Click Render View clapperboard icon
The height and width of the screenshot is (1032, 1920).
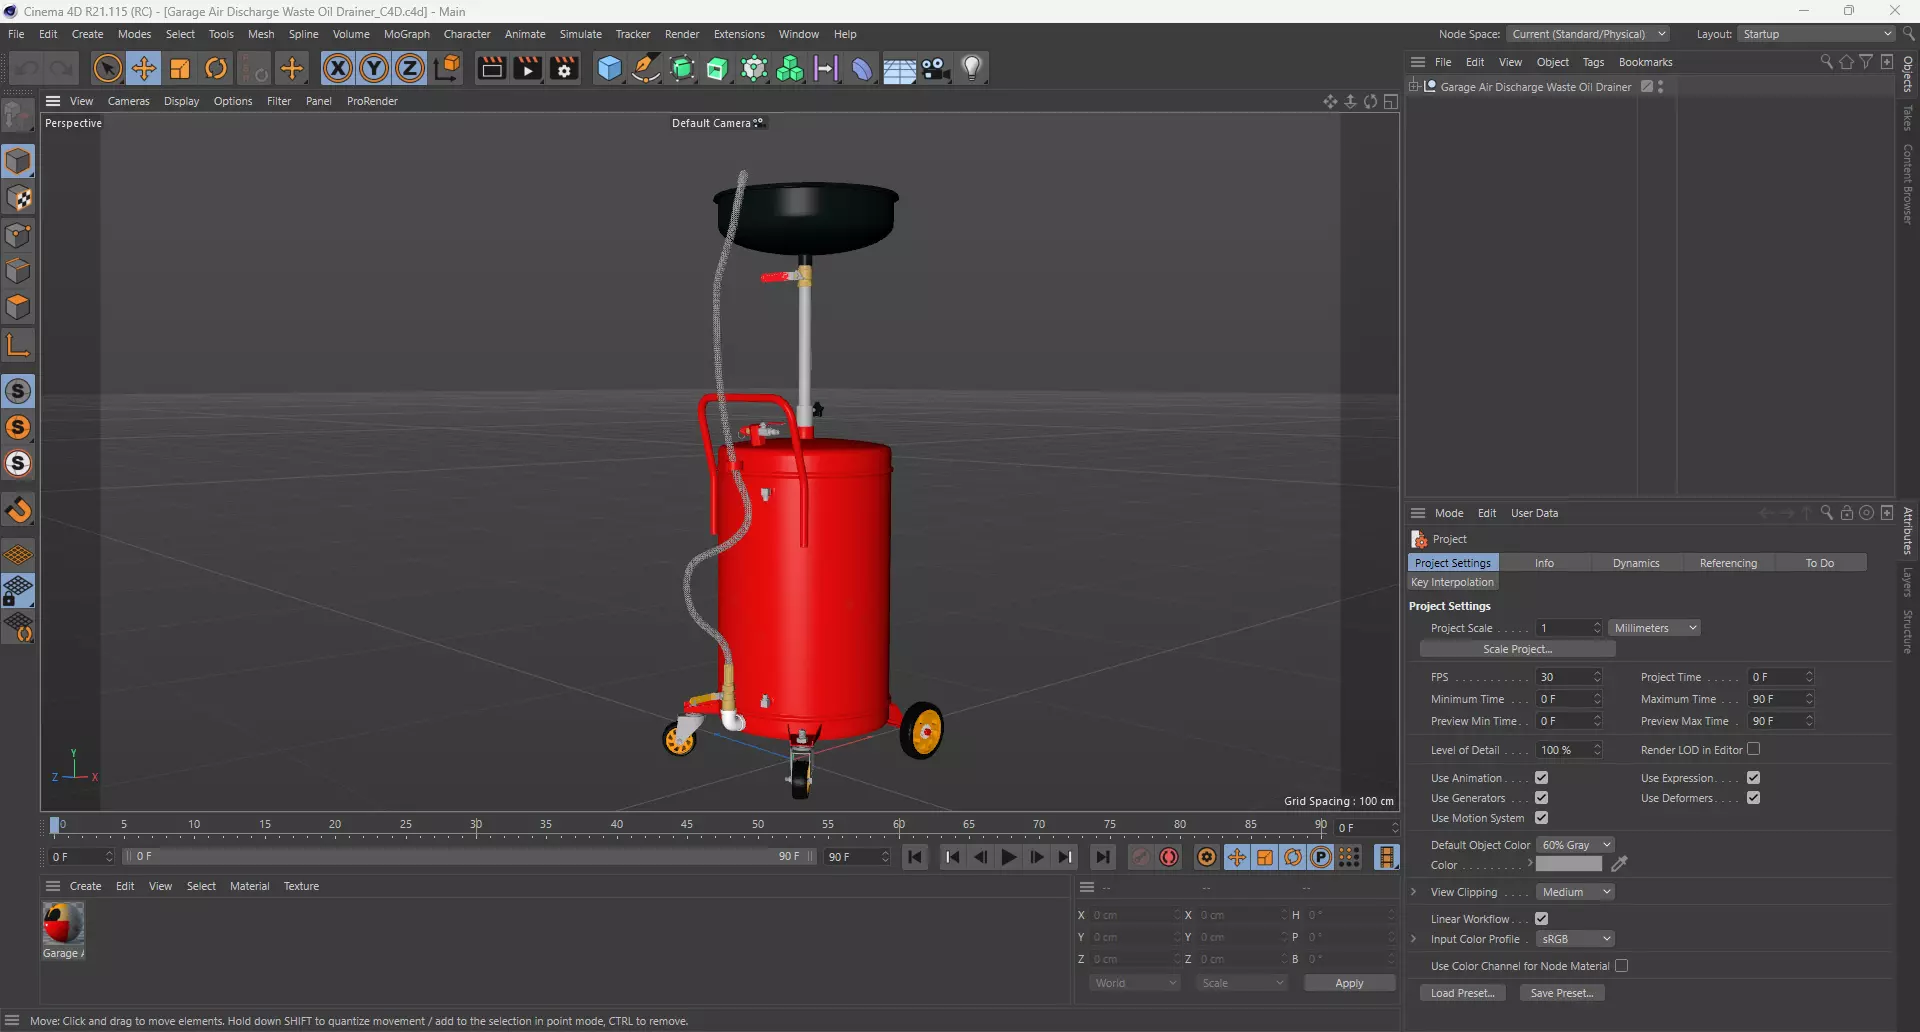click(491, 68)
